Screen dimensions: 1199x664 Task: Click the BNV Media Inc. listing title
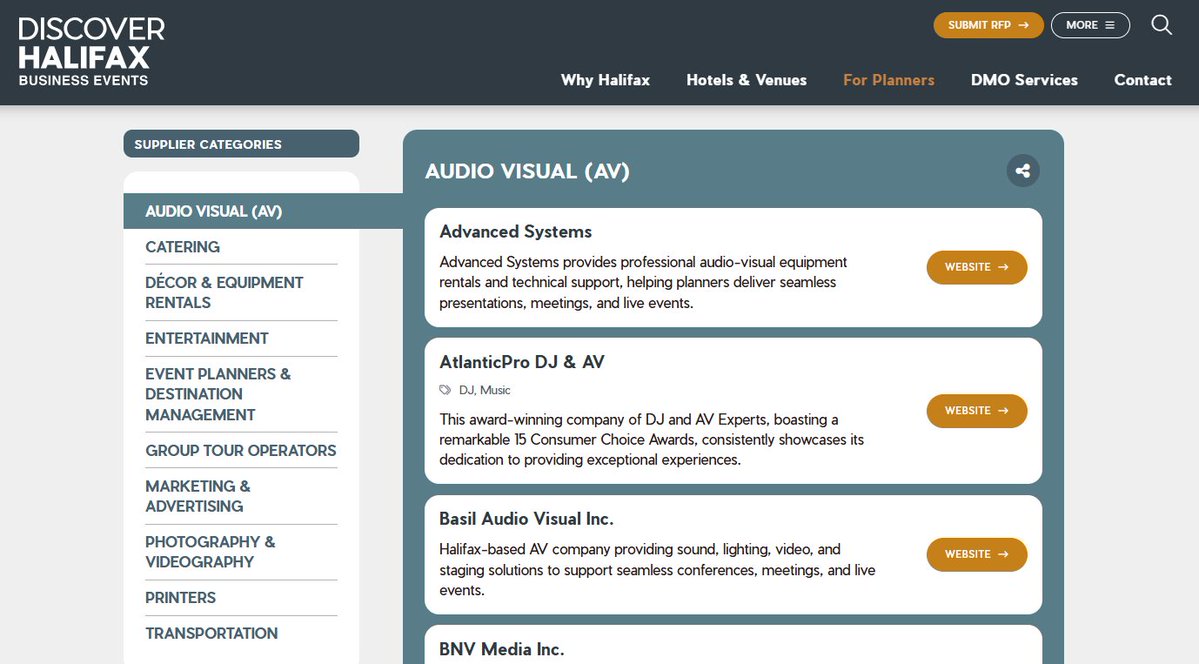(x=502, y=649)
